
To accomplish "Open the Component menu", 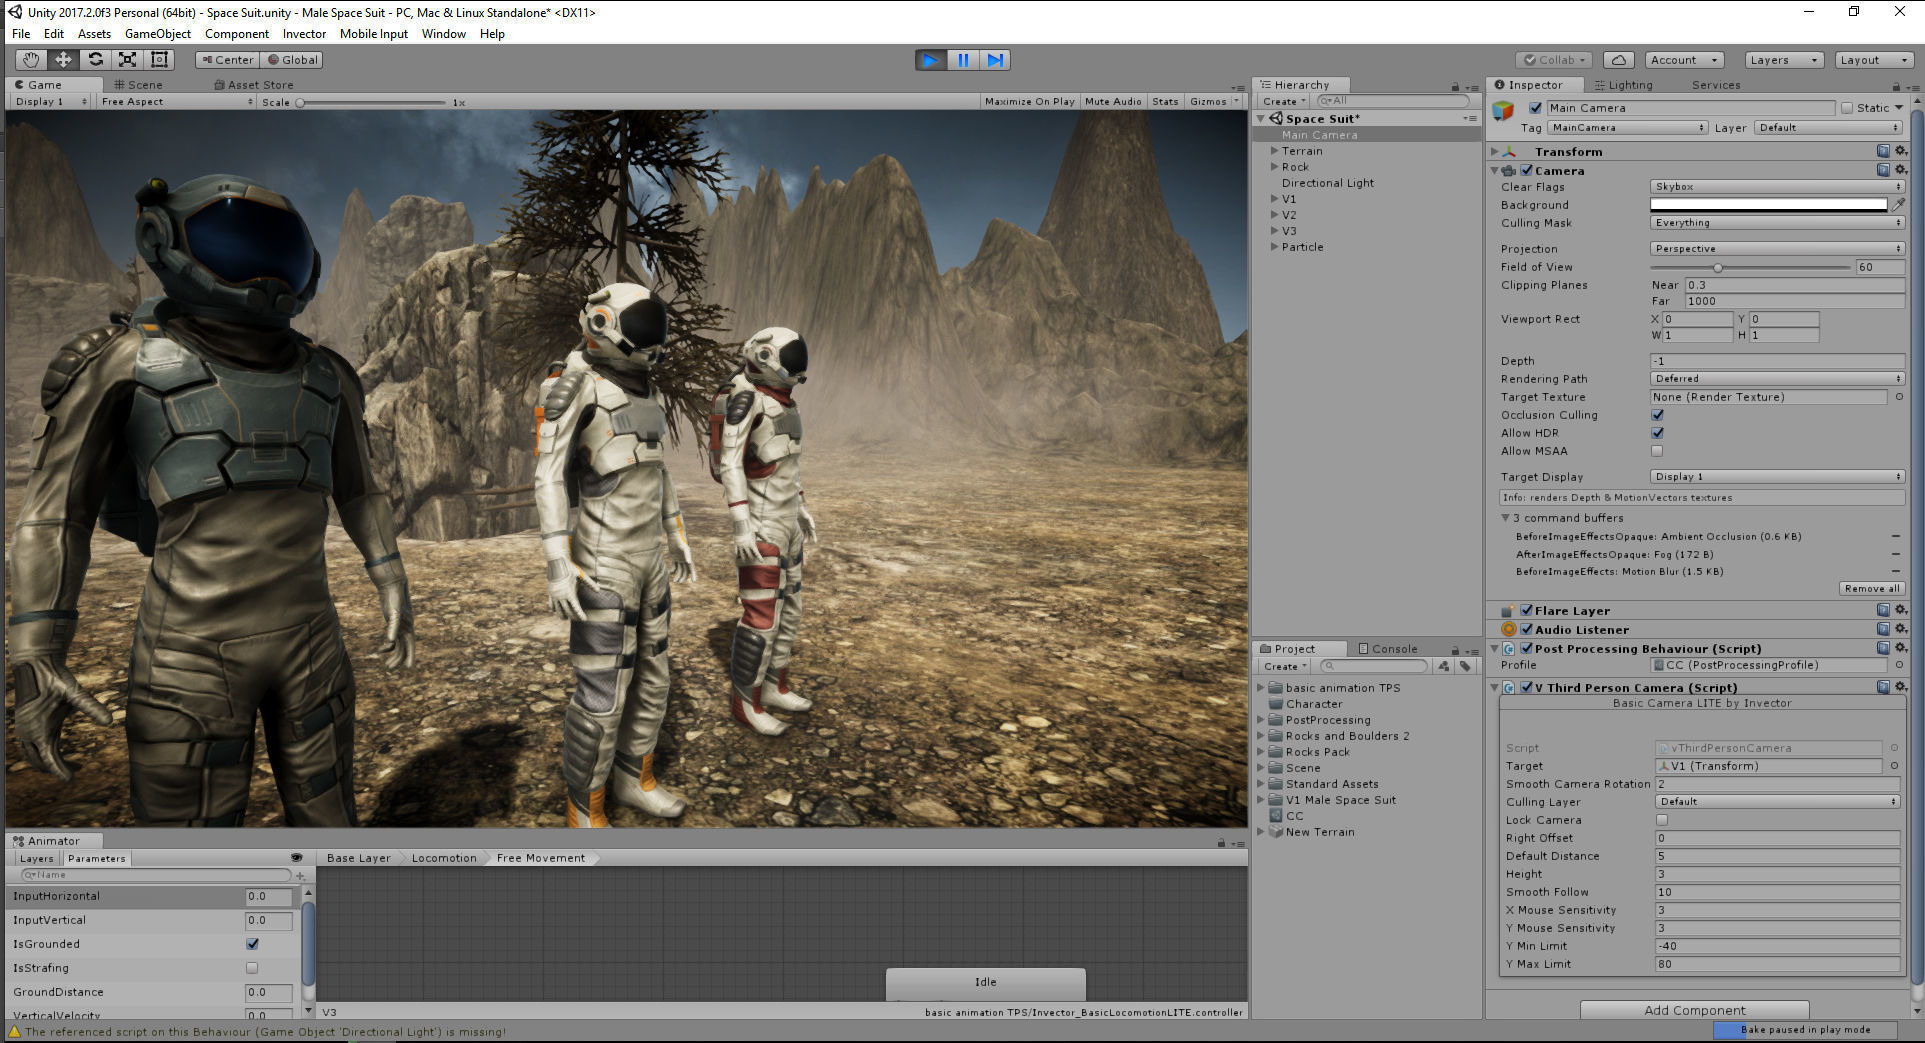I will [x=237, y=34].
